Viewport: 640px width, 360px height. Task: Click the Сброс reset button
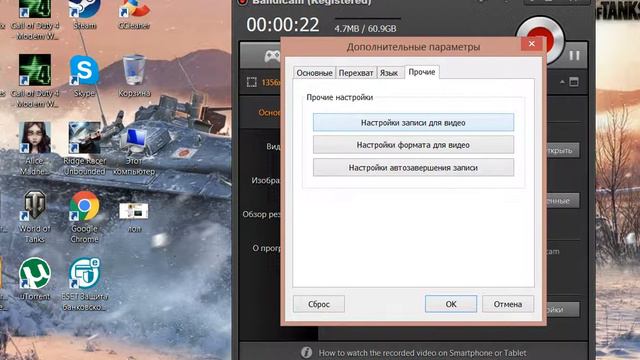319,304
